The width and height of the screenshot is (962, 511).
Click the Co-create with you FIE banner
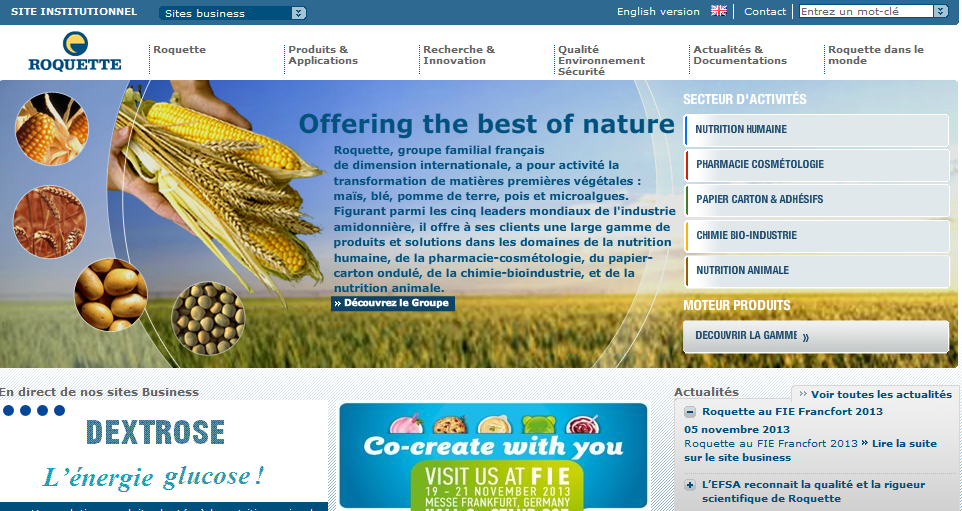click(493, 456)
